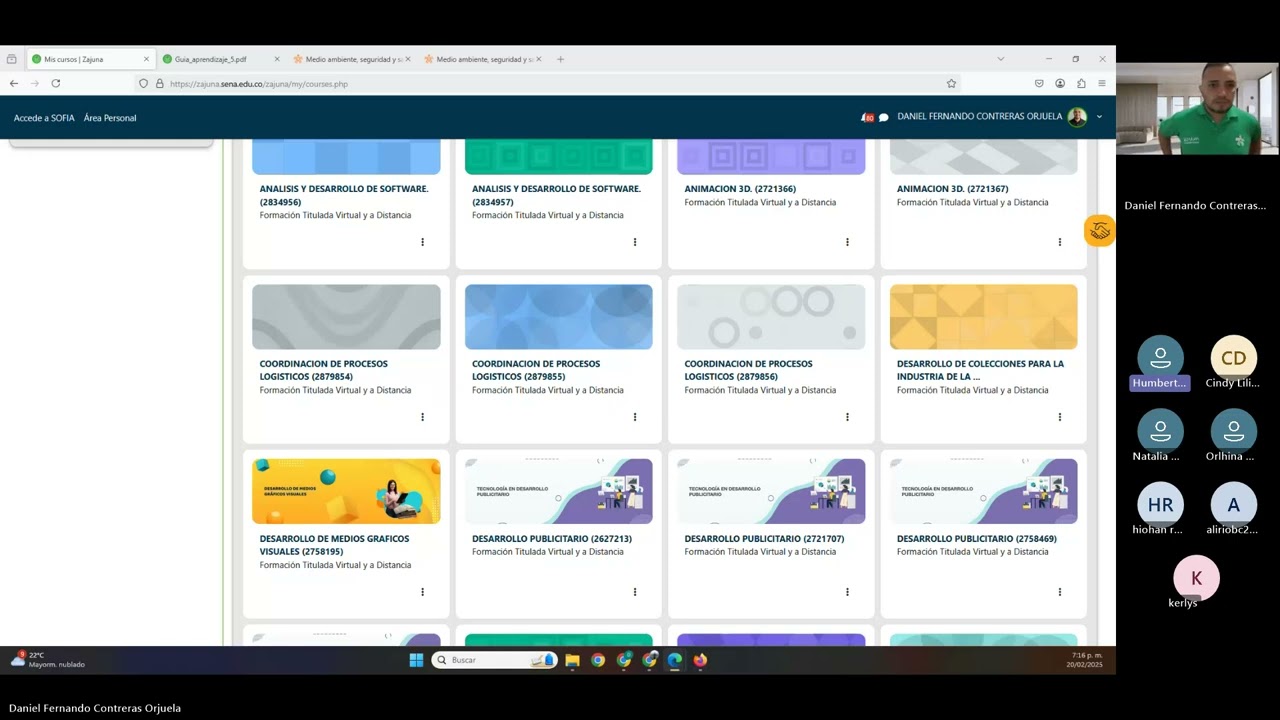The height and width of the screenshot is (720, 1280).
Task: Open the list all tabs dropdown
Action: click(x=1000, y=59)
